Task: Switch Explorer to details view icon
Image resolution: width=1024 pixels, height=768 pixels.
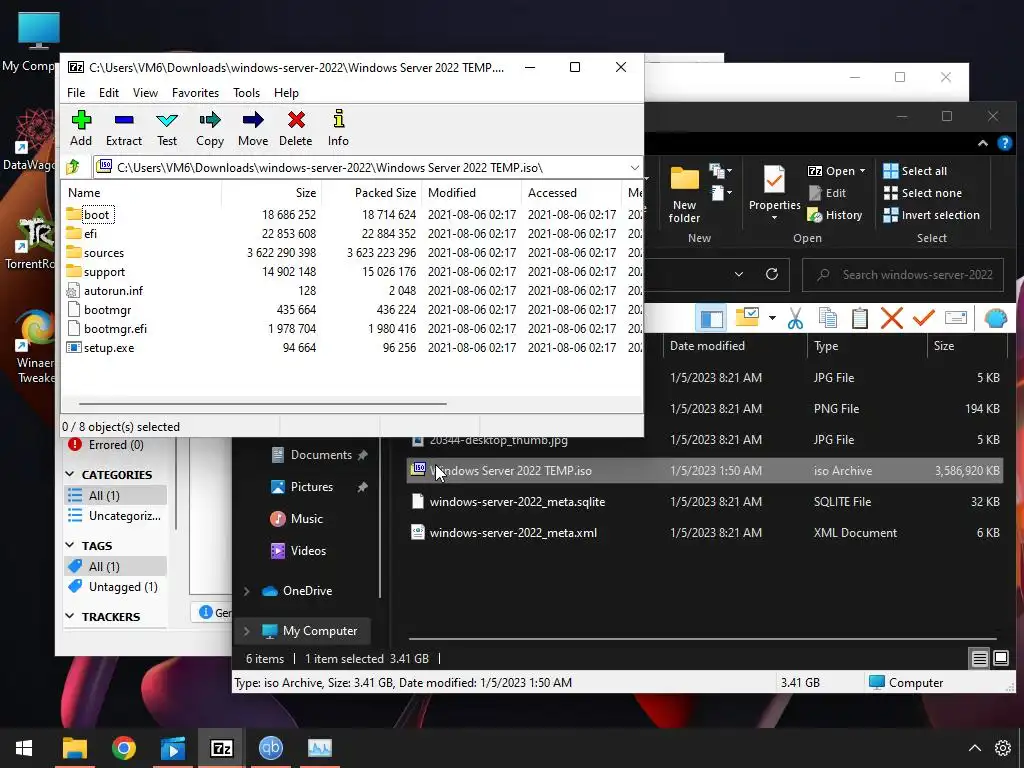Action: [x=979, y=658]
